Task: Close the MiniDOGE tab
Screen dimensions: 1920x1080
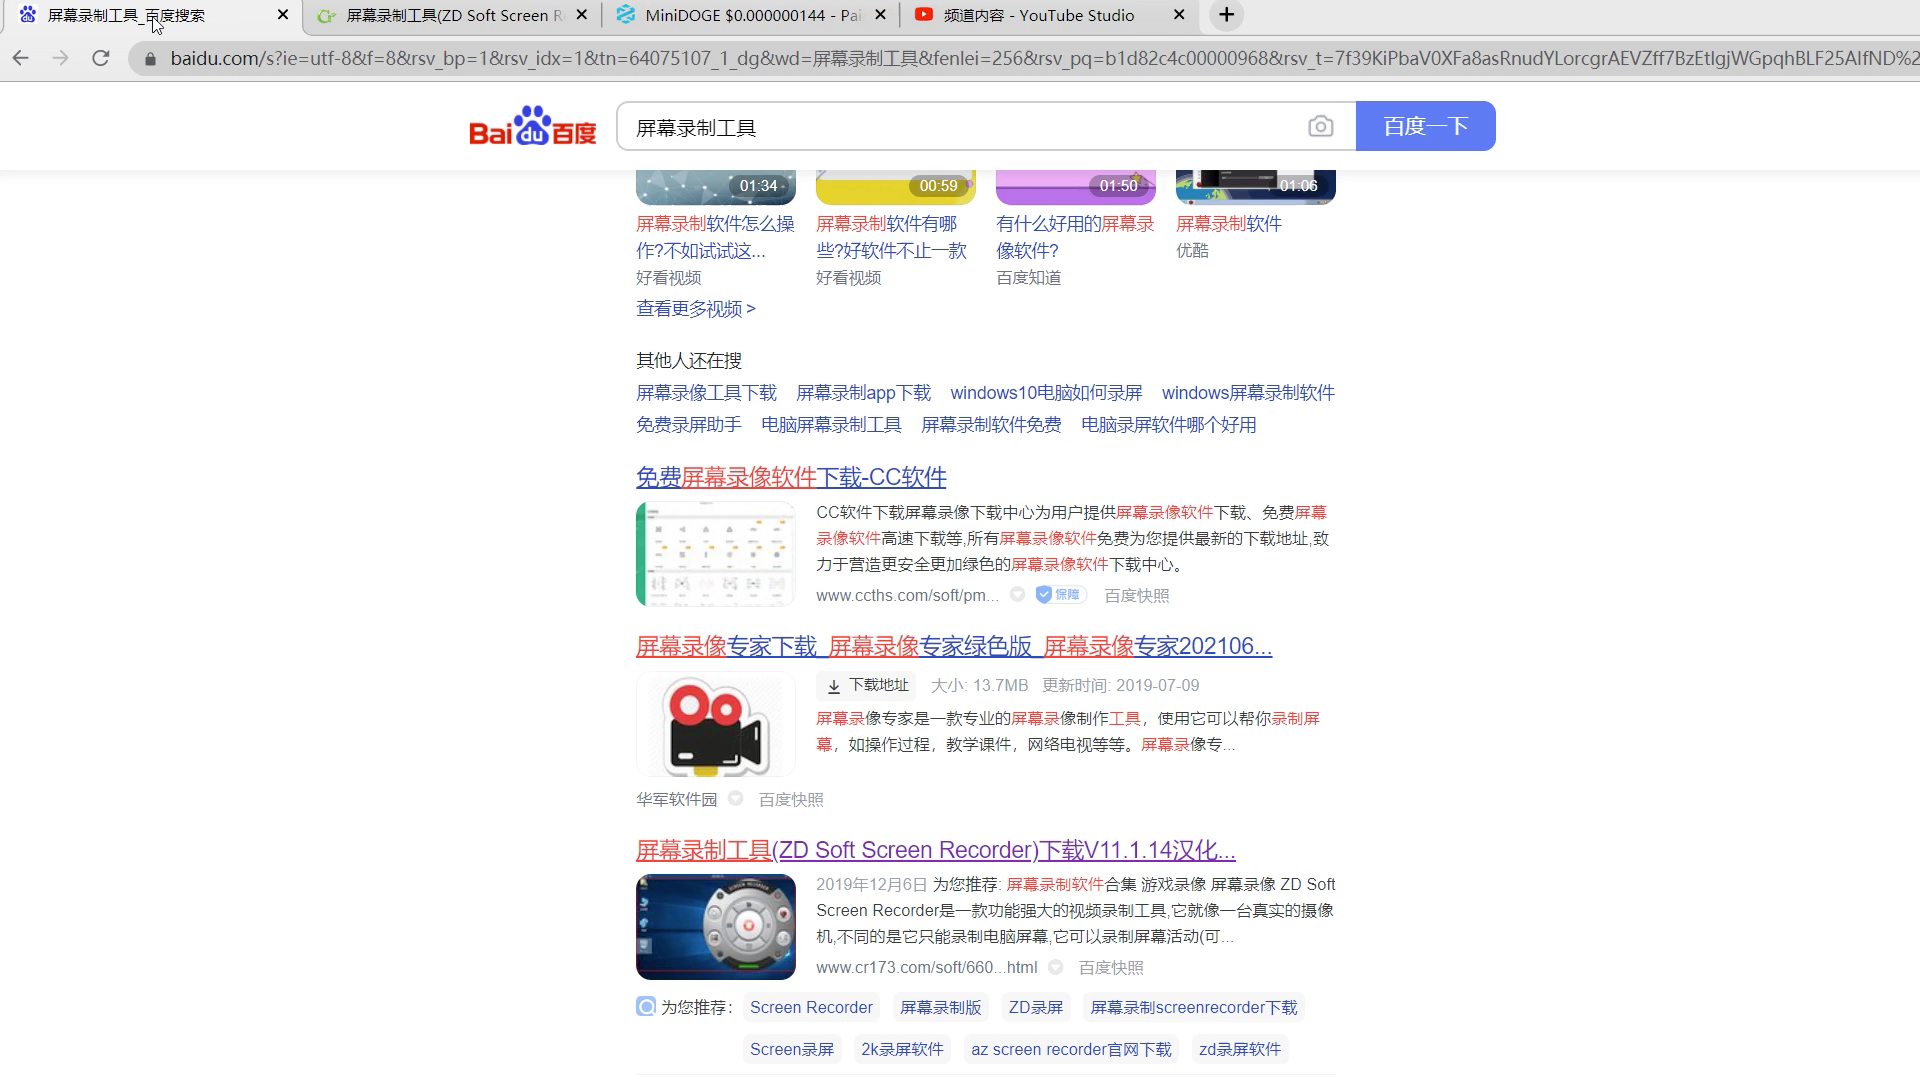Action: click(x=880, y=15)
